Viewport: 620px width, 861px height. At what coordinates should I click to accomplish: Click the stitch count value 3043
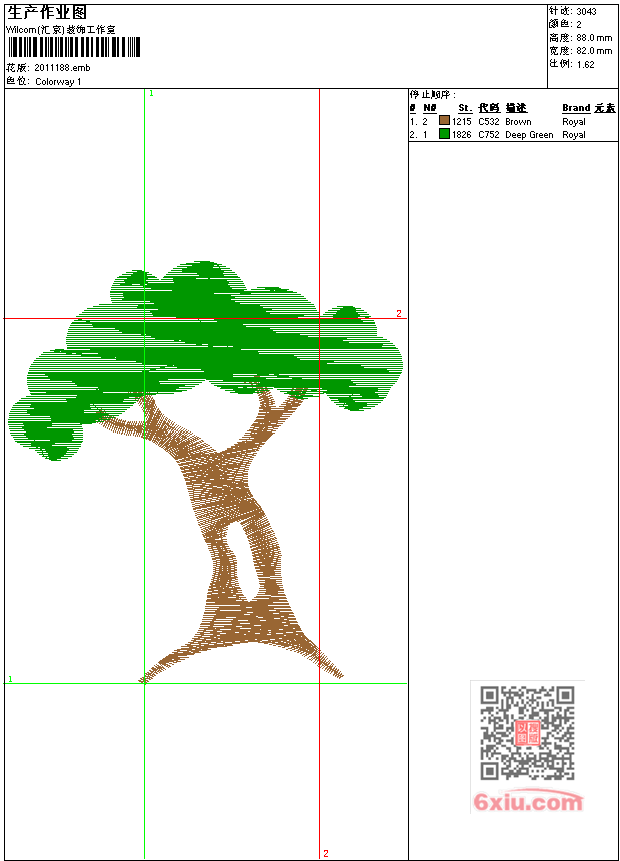click(588, 11)
